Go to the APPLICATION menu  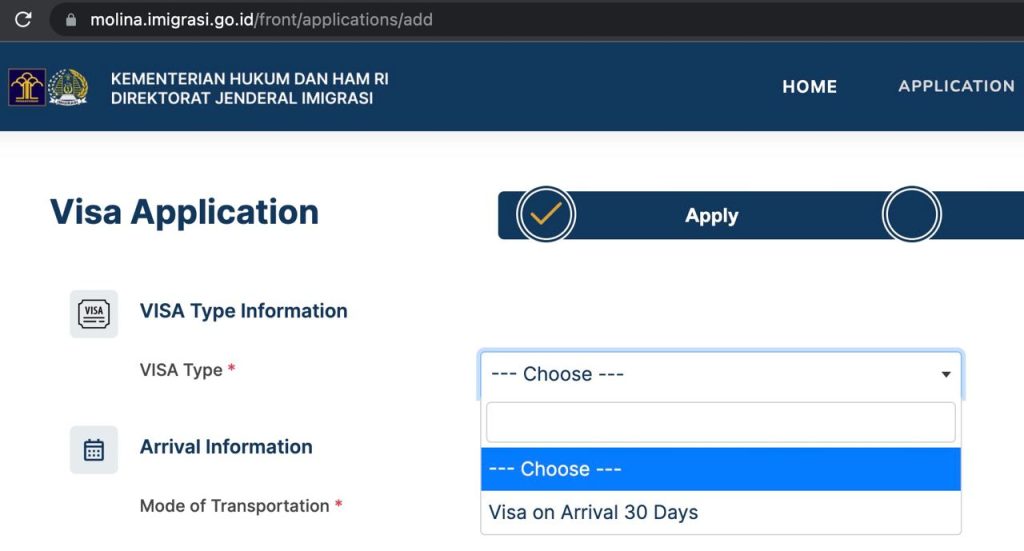956,86
